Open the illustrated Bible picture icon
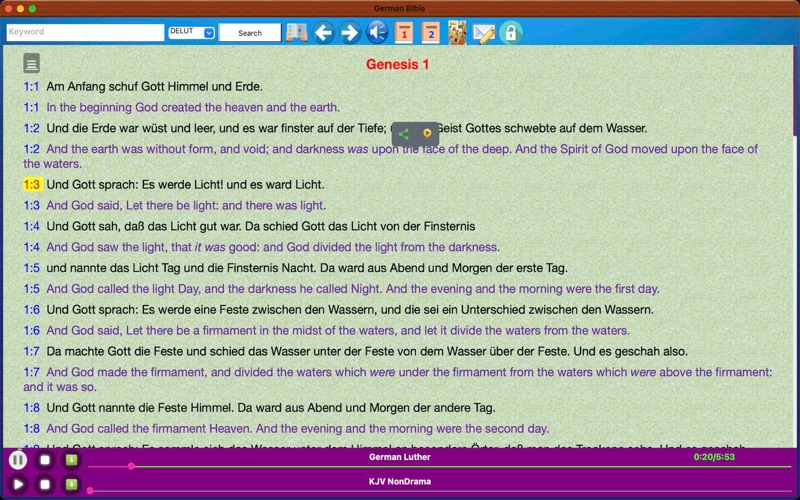Viewport: 800px width, 500px height. coord(457,33)
